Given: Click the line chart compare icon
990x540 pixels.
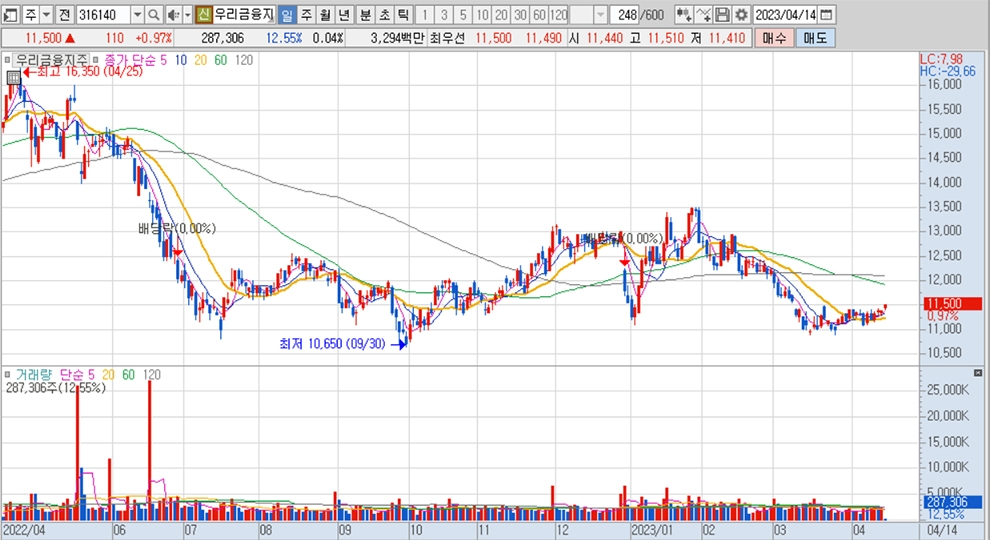Looking at the screenshot, I should (x=703, y=15).
